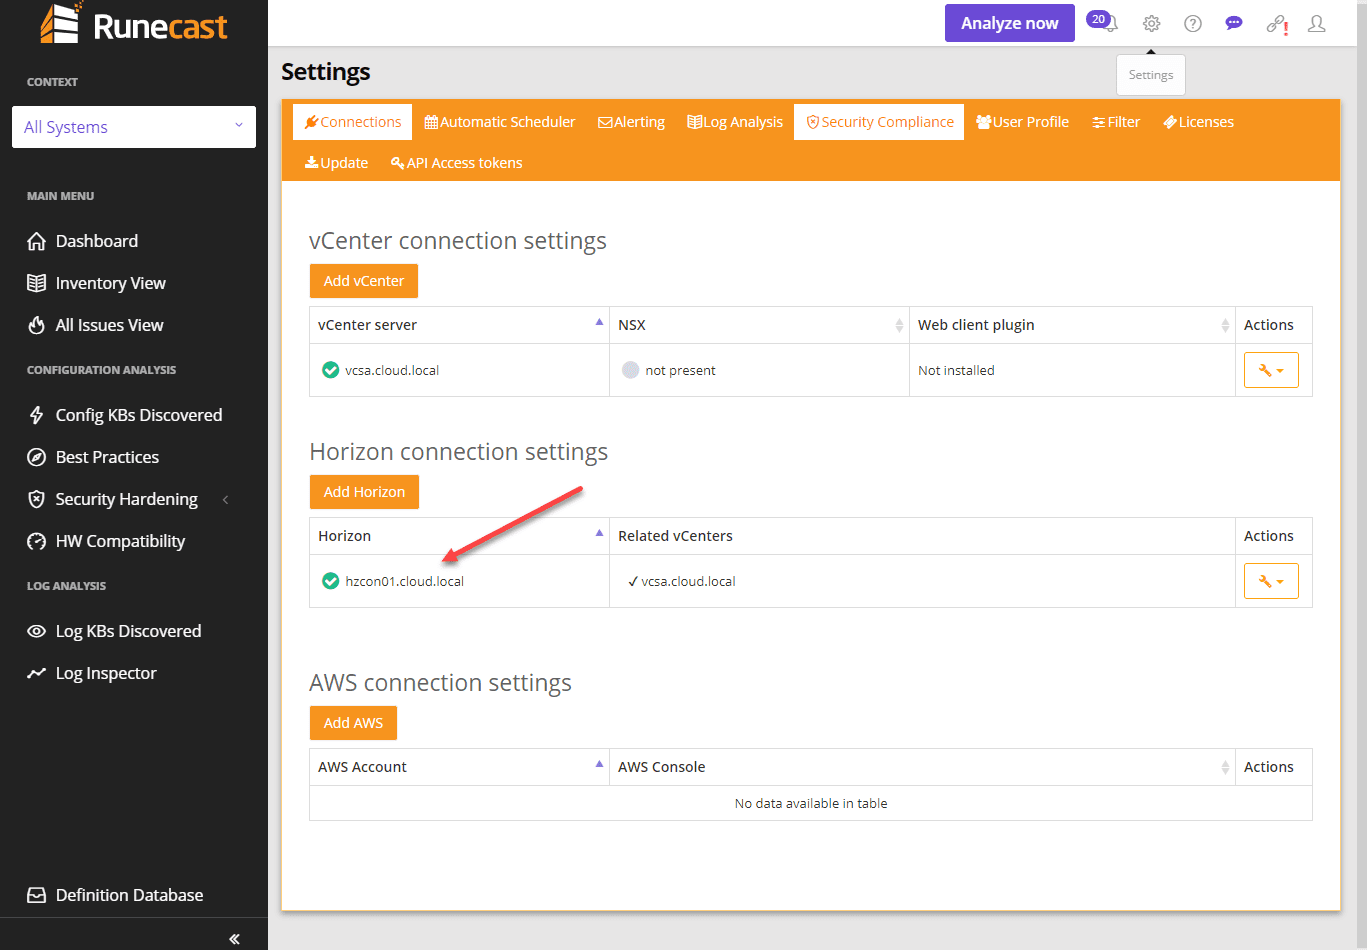Go to Dashboard in main menu
1367x950 pixels.
point(97,241)
